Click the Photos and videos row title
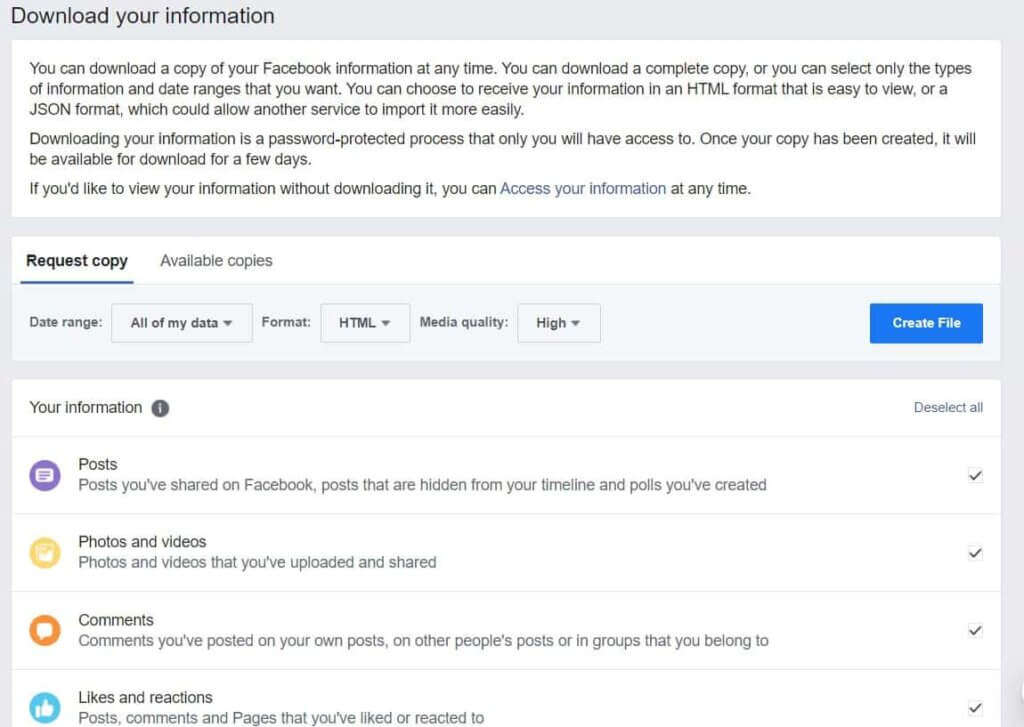 point(142,541)
